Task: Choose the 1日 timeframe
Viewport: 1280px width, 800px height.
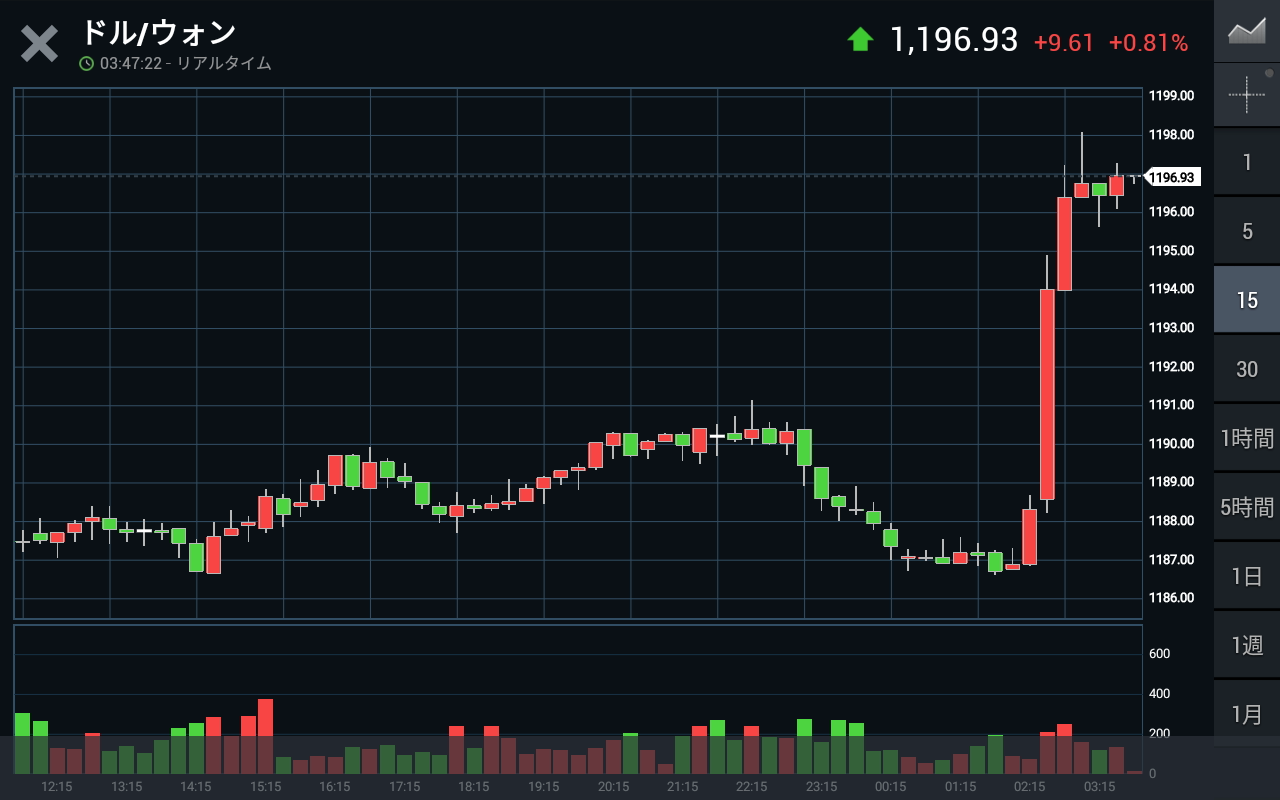Action: tap(1247, 576)
